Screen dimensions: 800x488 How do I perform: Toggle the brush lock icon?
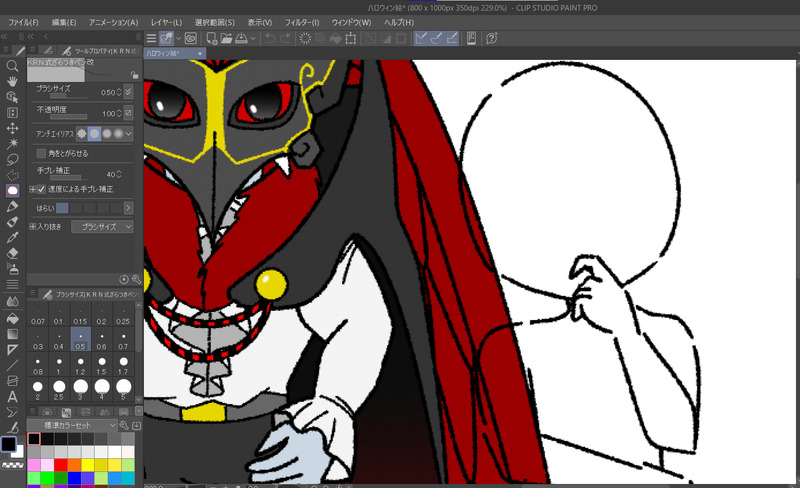(134, 75)
